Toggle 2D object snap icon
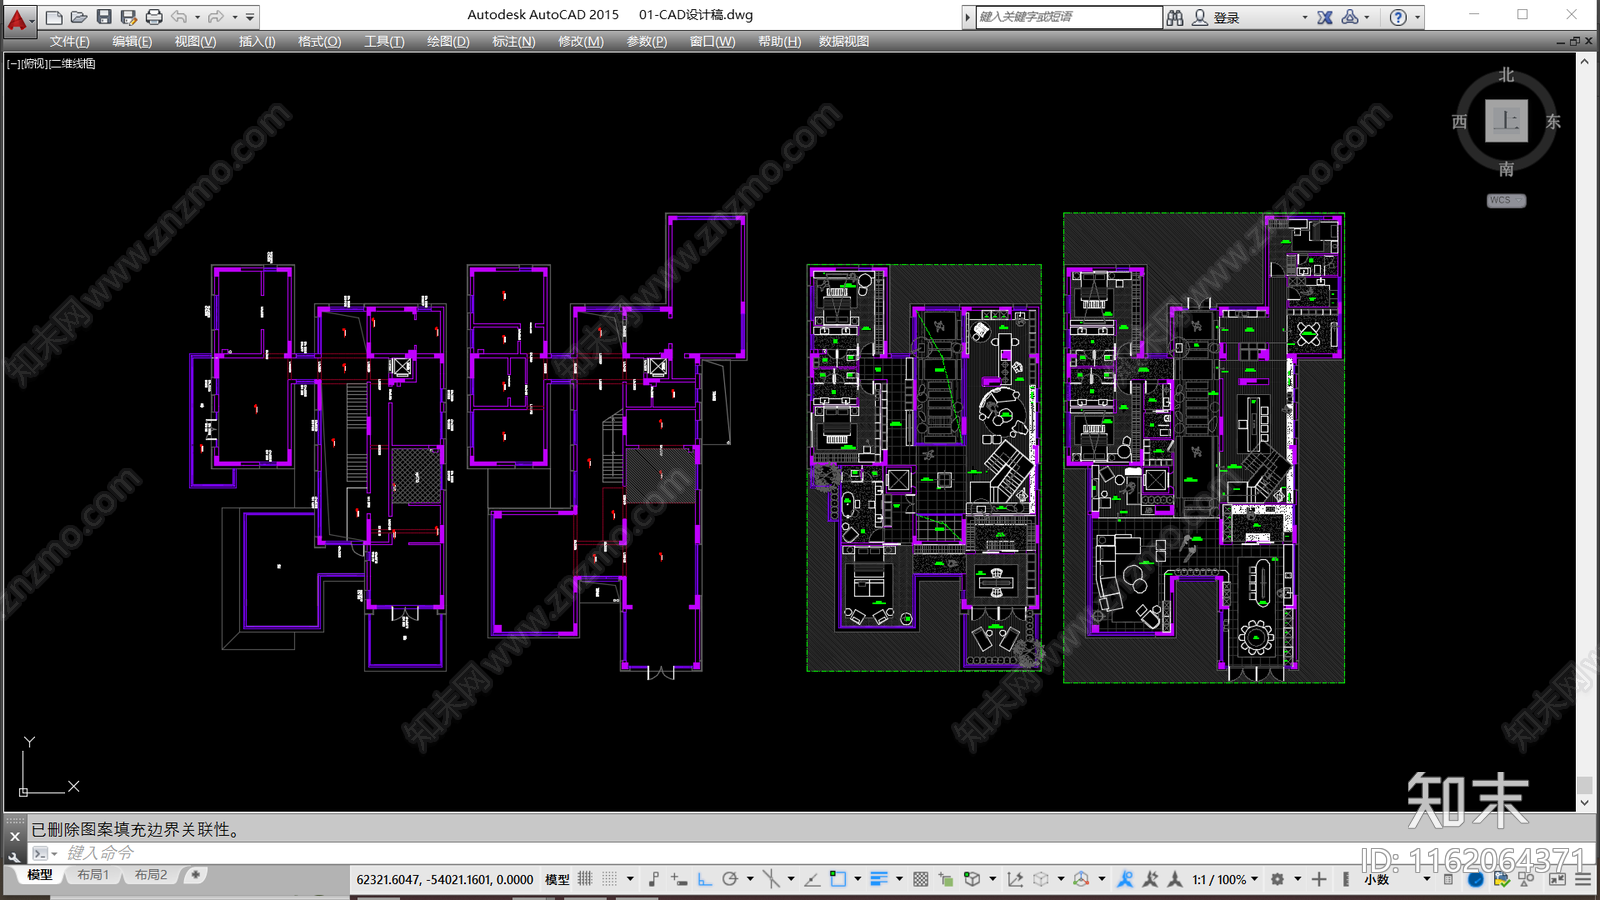The image size is (1600, 900). tap(838, 879)
